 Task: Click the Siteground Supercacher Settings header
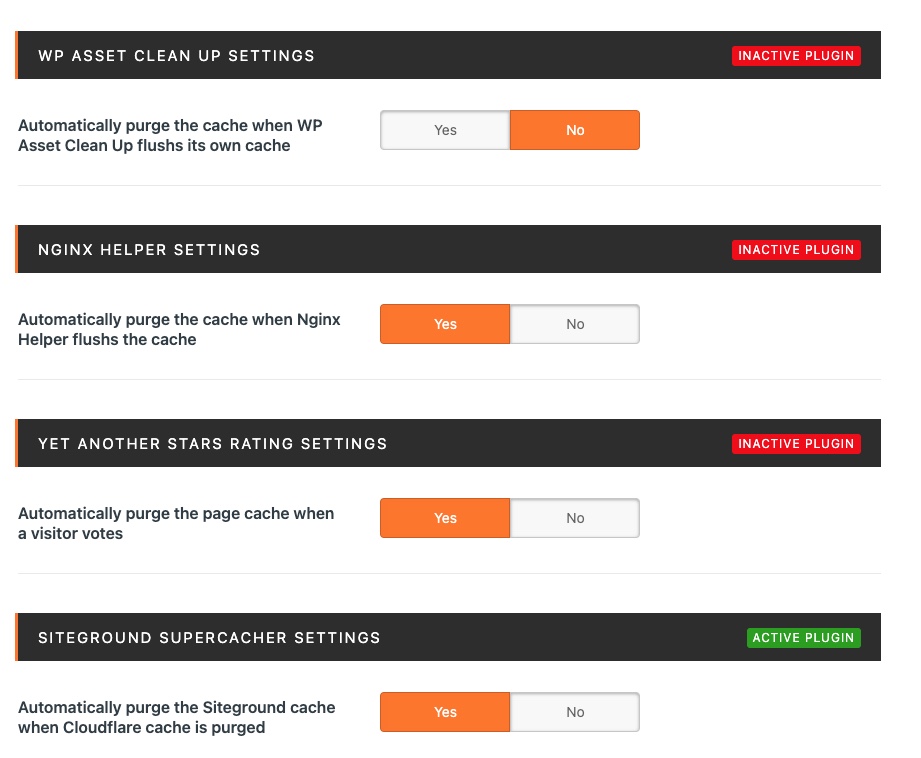pos(209,638)
